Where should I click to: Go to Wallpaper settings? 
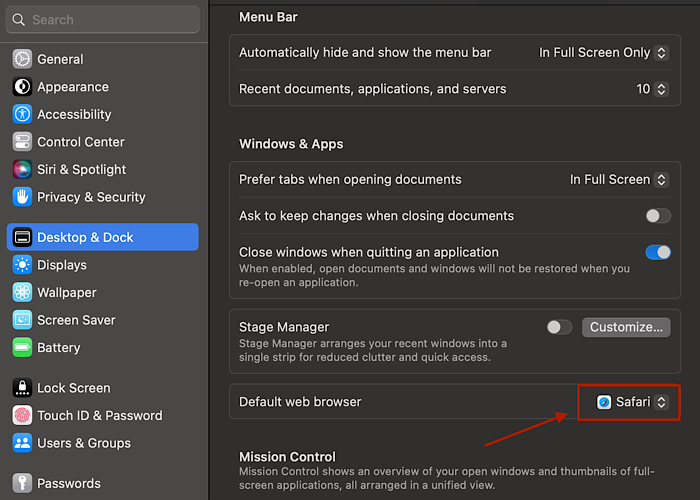103,292
